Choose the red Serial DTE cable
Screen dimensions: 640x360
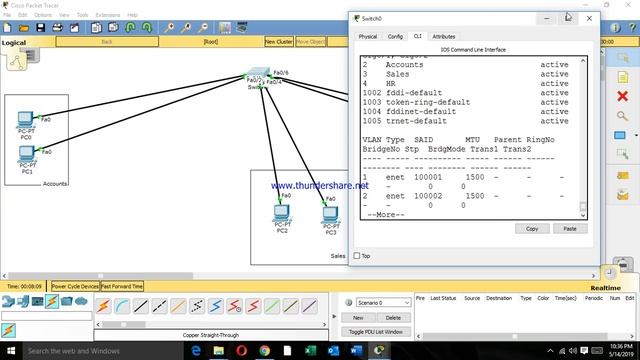coord(253,306)
